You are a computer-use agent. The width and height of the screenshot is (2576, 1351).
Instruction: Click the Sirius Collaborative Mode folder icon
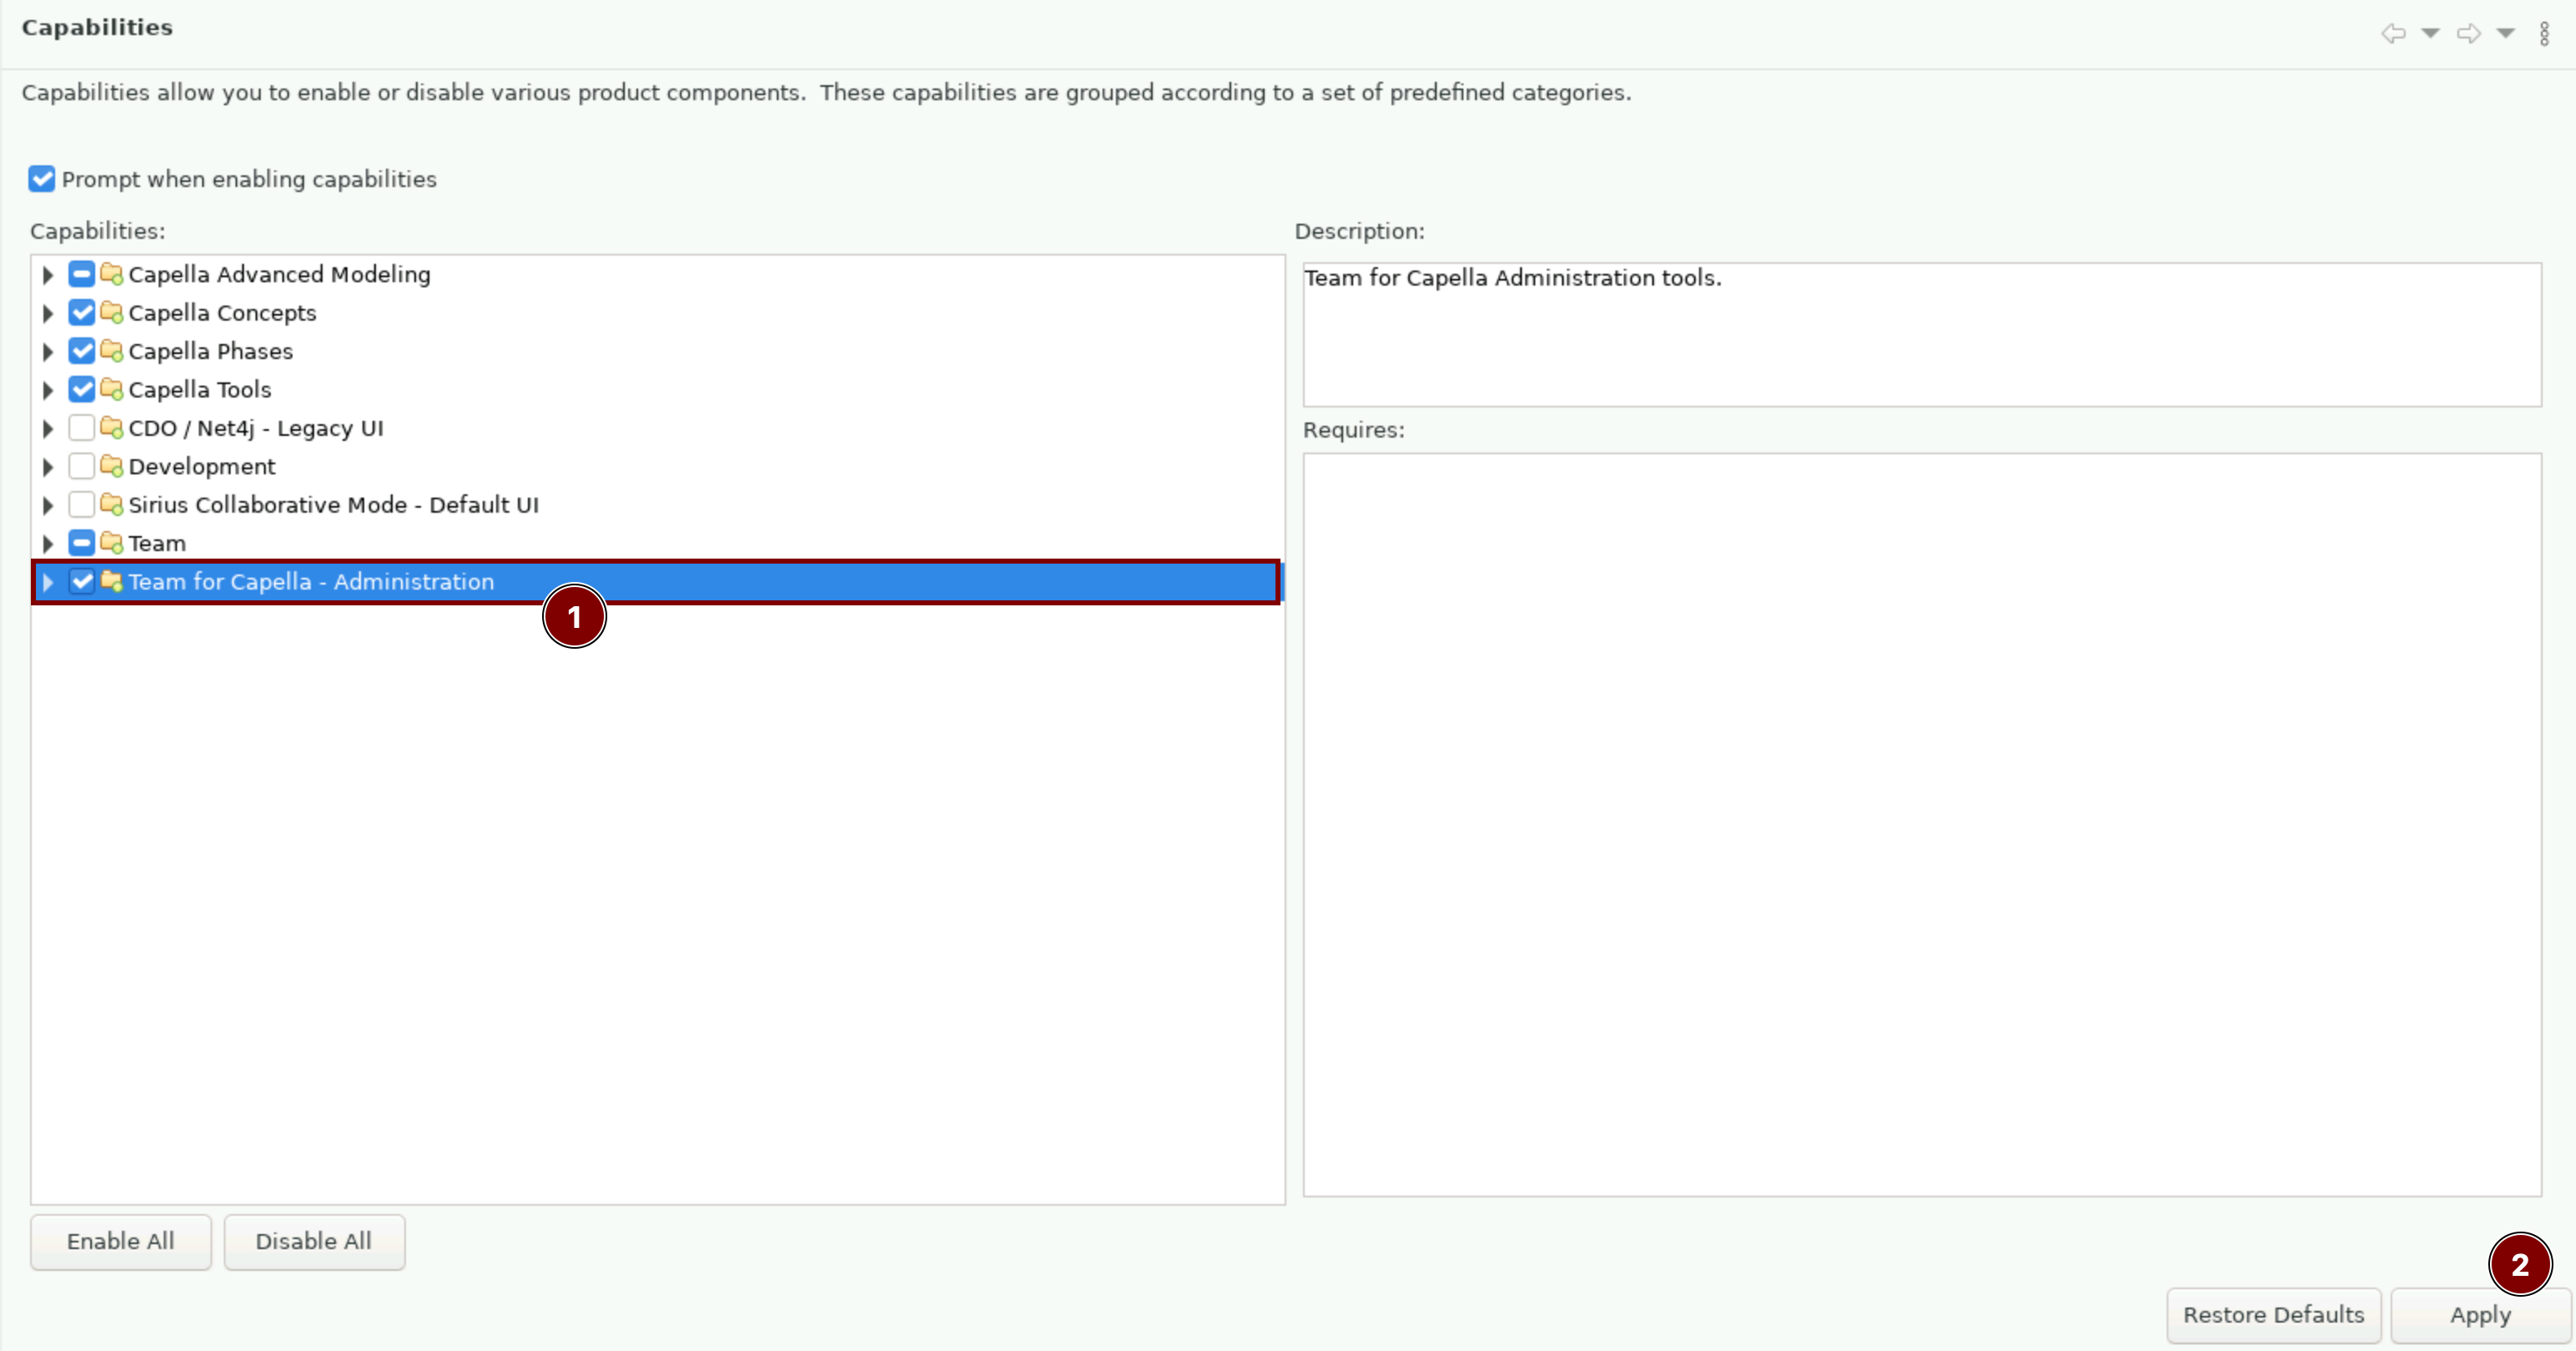(x=112, y=504)
